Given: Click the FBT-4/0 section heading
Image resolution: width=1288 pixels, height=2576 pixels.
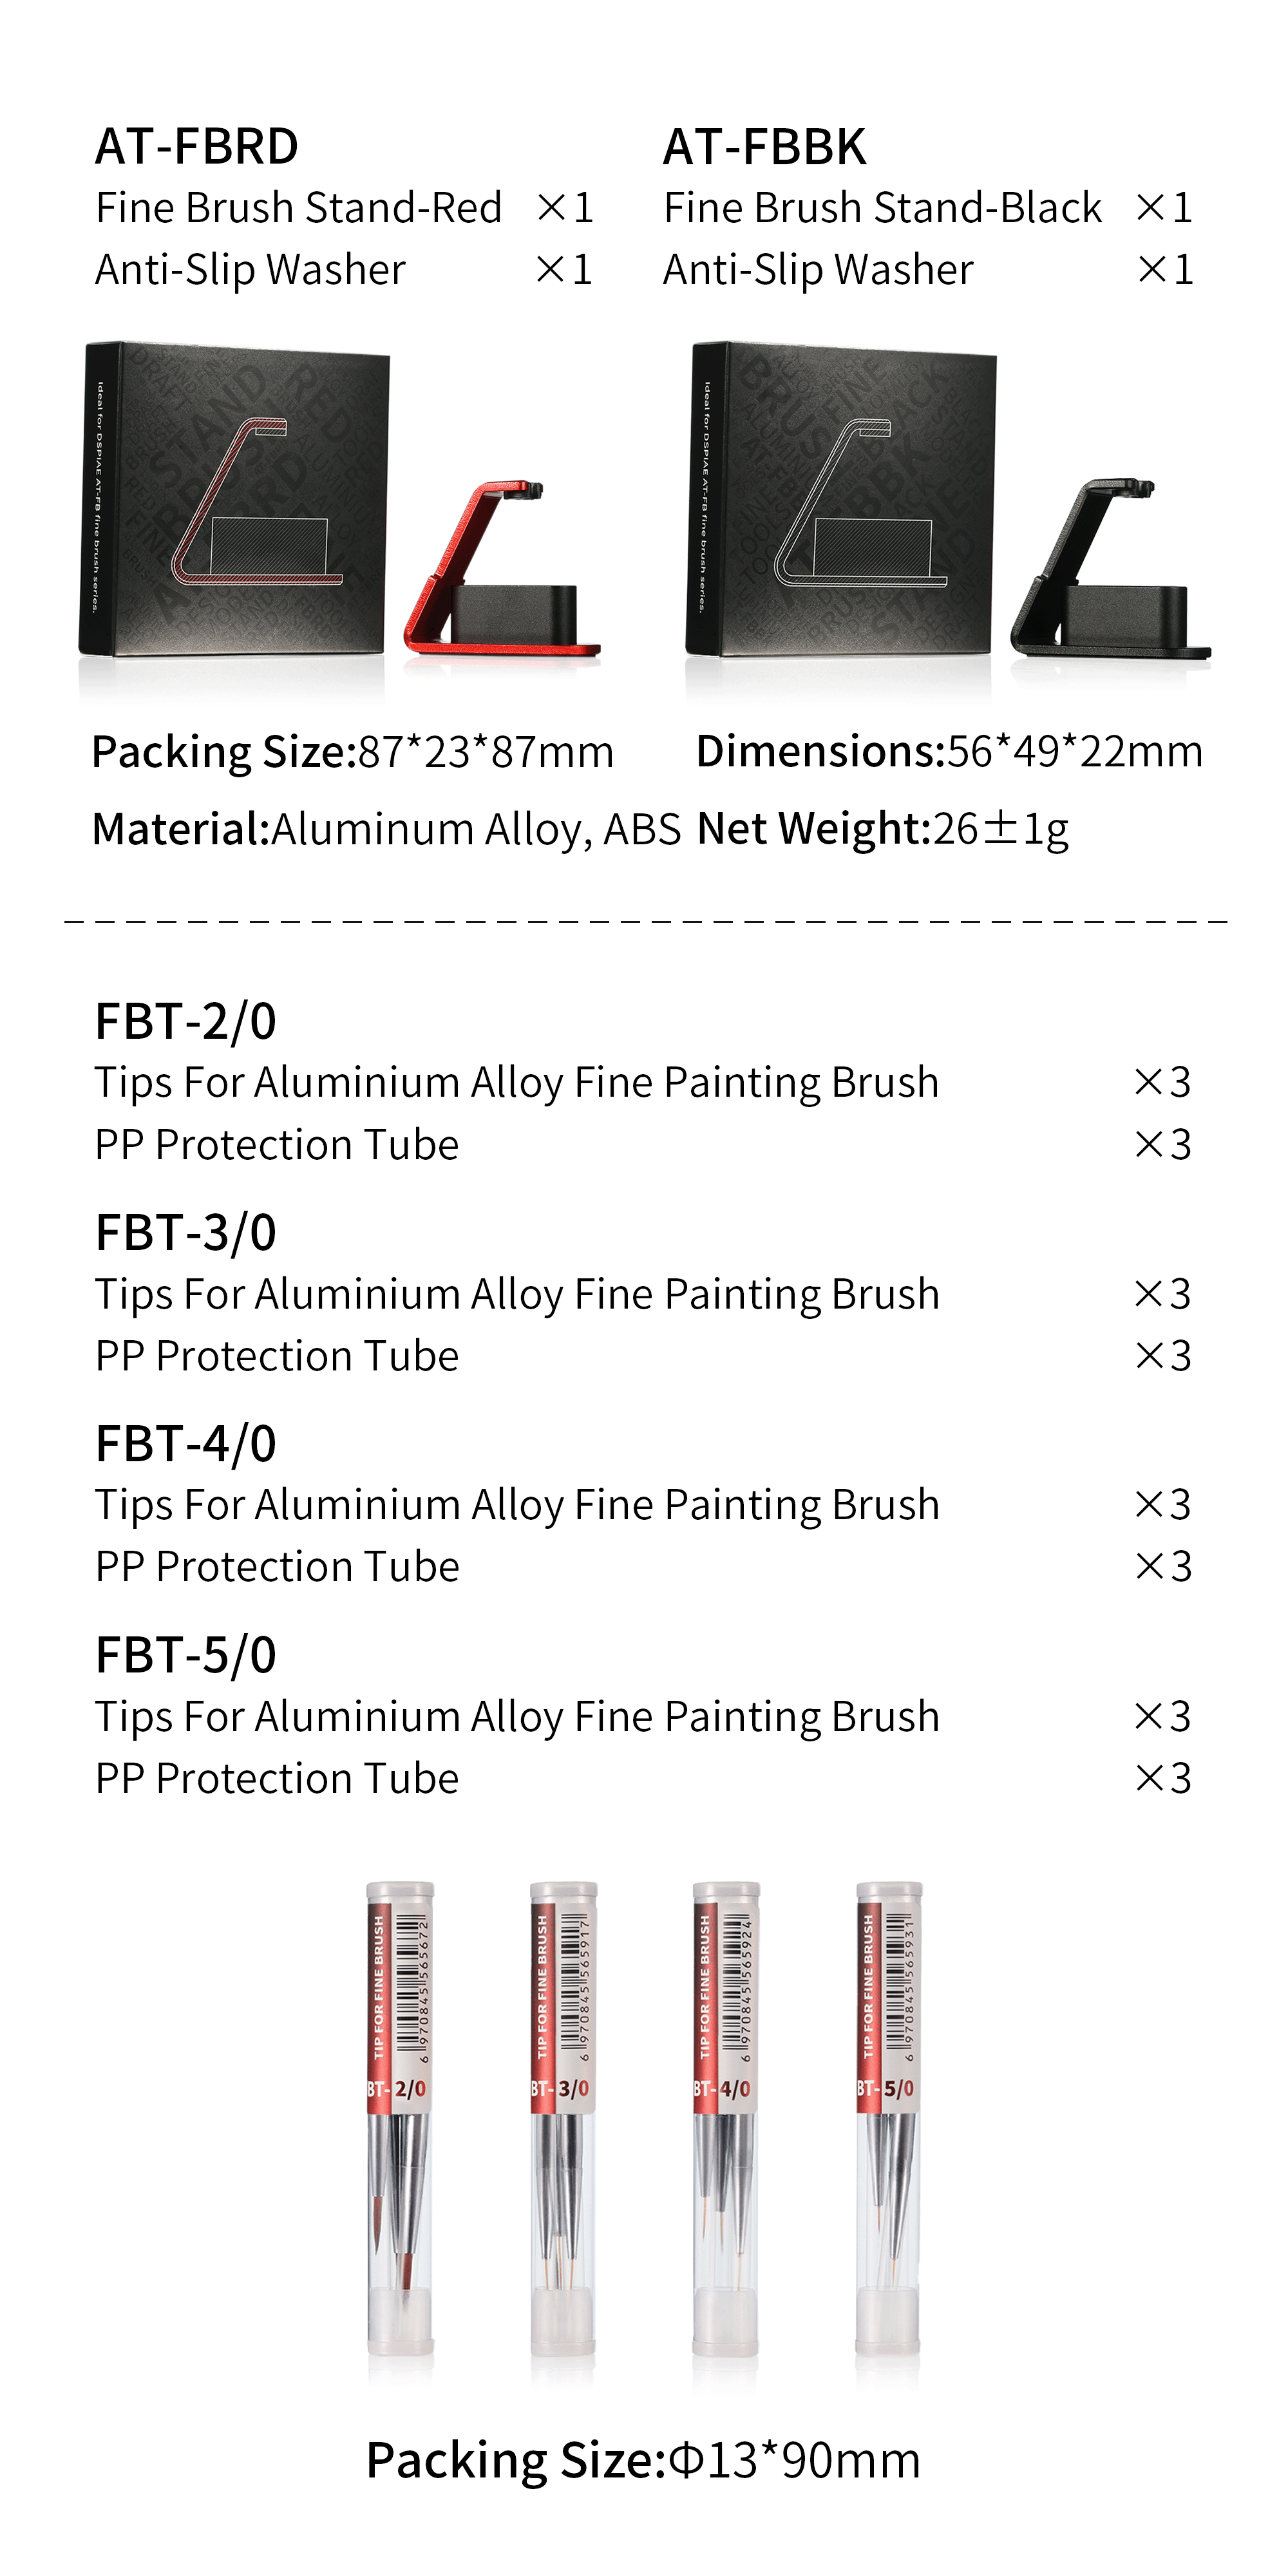Looking at the screenshot, I should pyautogui.click(x=186, y=1444).
